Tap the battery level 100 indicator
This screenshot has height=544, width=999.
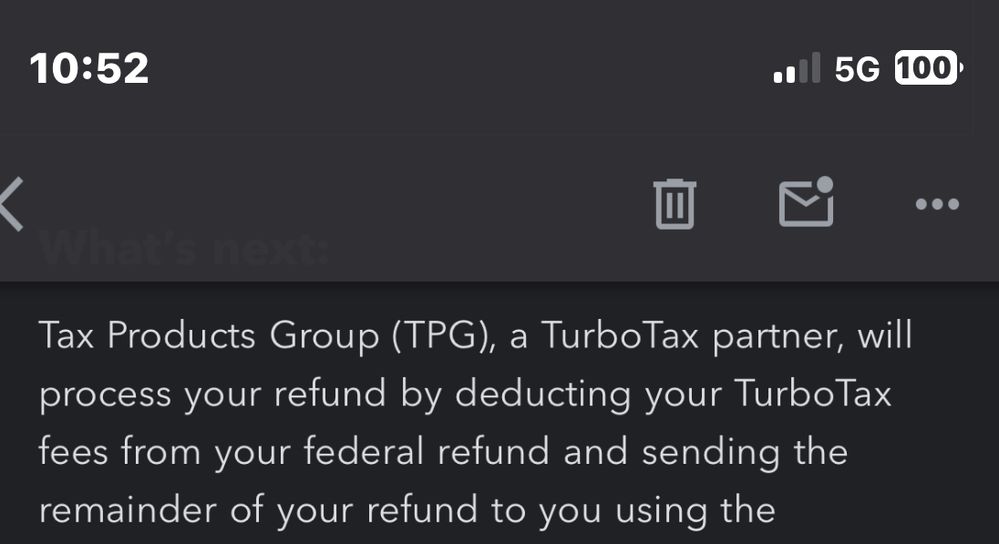pos(928,68)
